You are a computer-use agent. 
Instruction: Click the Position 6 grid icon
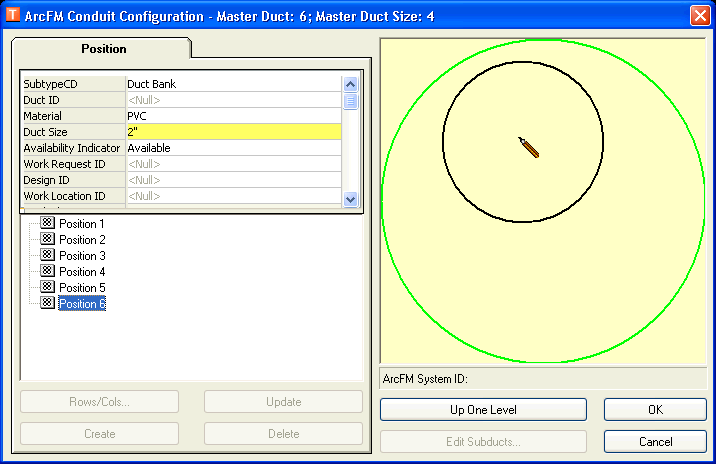pyautogui.click(x=47, y=303)
